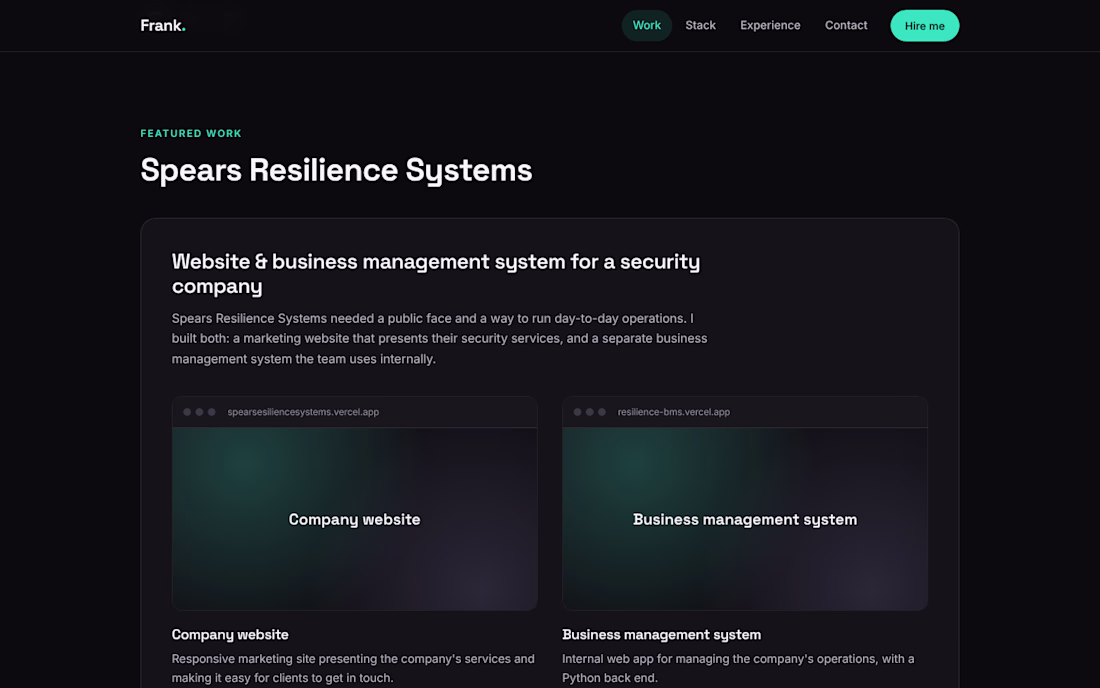Click the spearsesiliencesystems.vercel.app address text
Image resolution: width=1100 pixels, height=688 pixels.
point(303,412)
